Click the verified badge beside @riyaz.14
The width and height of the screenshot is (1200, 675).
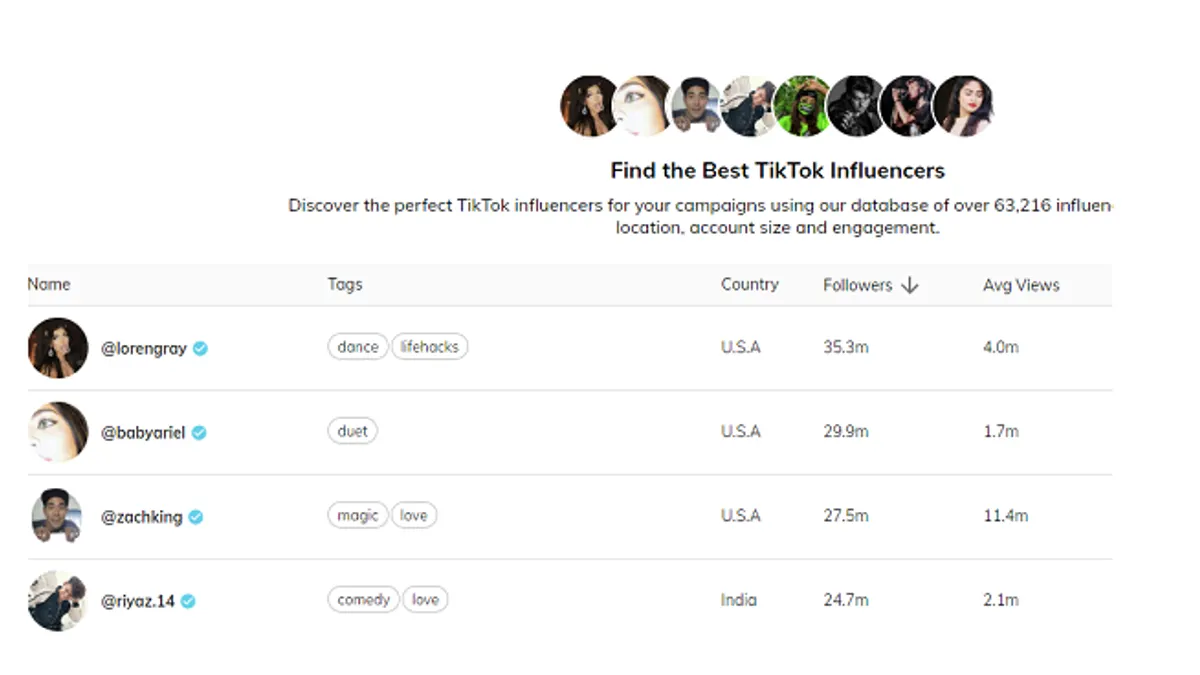coord(188,601)
